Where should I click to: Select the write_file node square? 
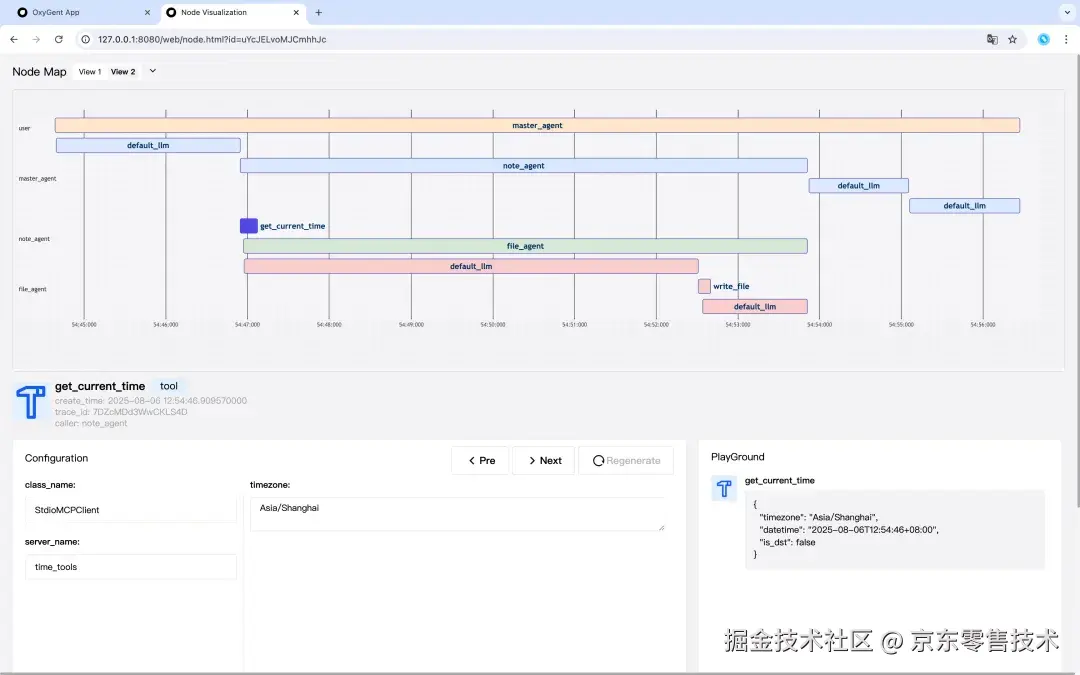[704, 286]
